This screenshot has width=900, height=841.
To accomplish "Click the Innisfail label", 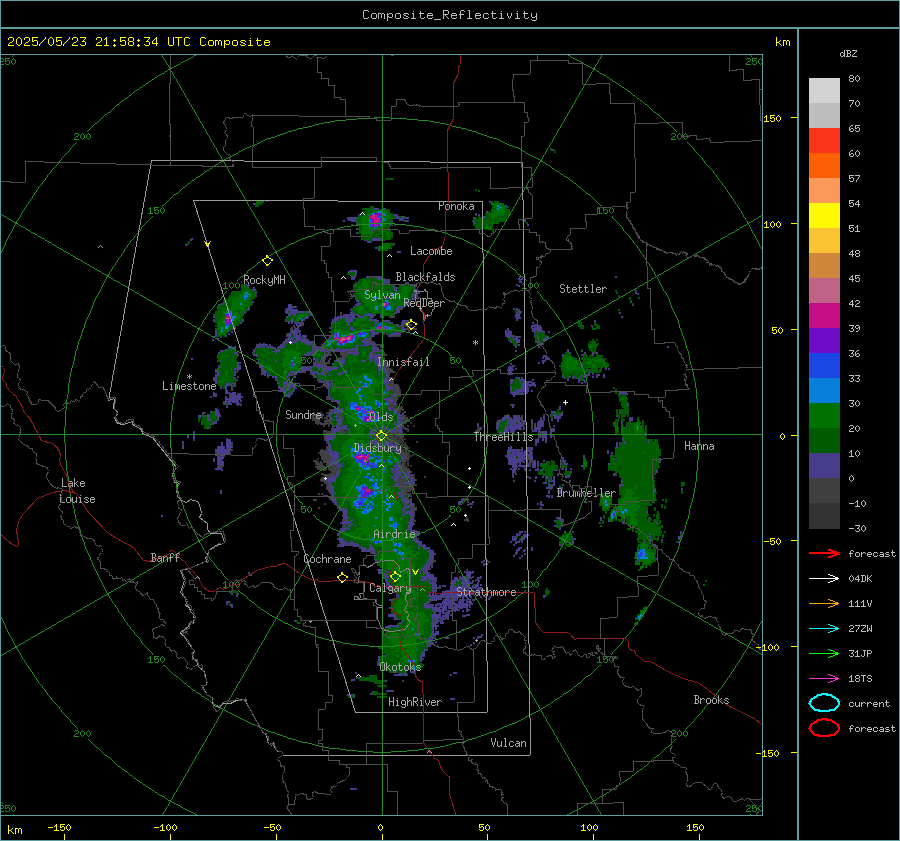I will [x=403, y=362].
